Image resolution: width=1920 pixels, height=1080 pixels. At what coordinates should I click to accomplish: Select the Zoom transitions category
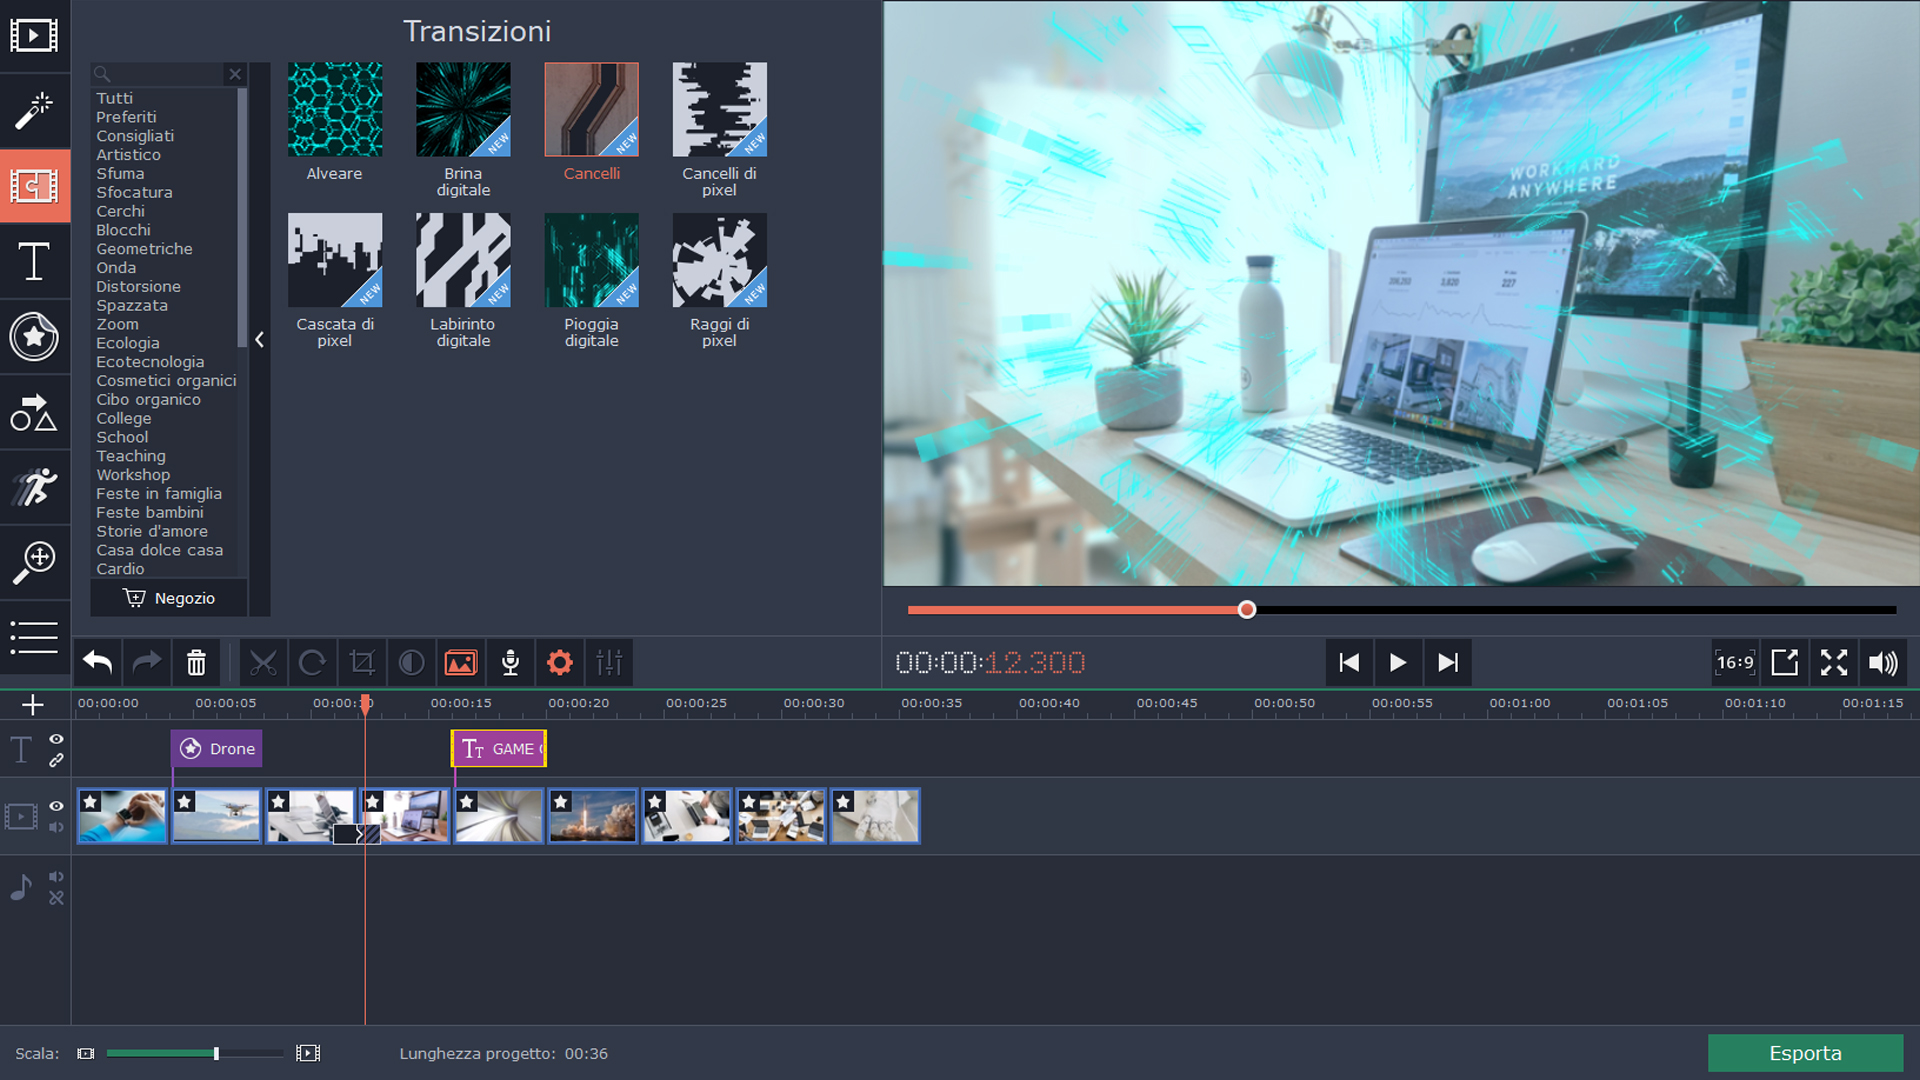117,324
